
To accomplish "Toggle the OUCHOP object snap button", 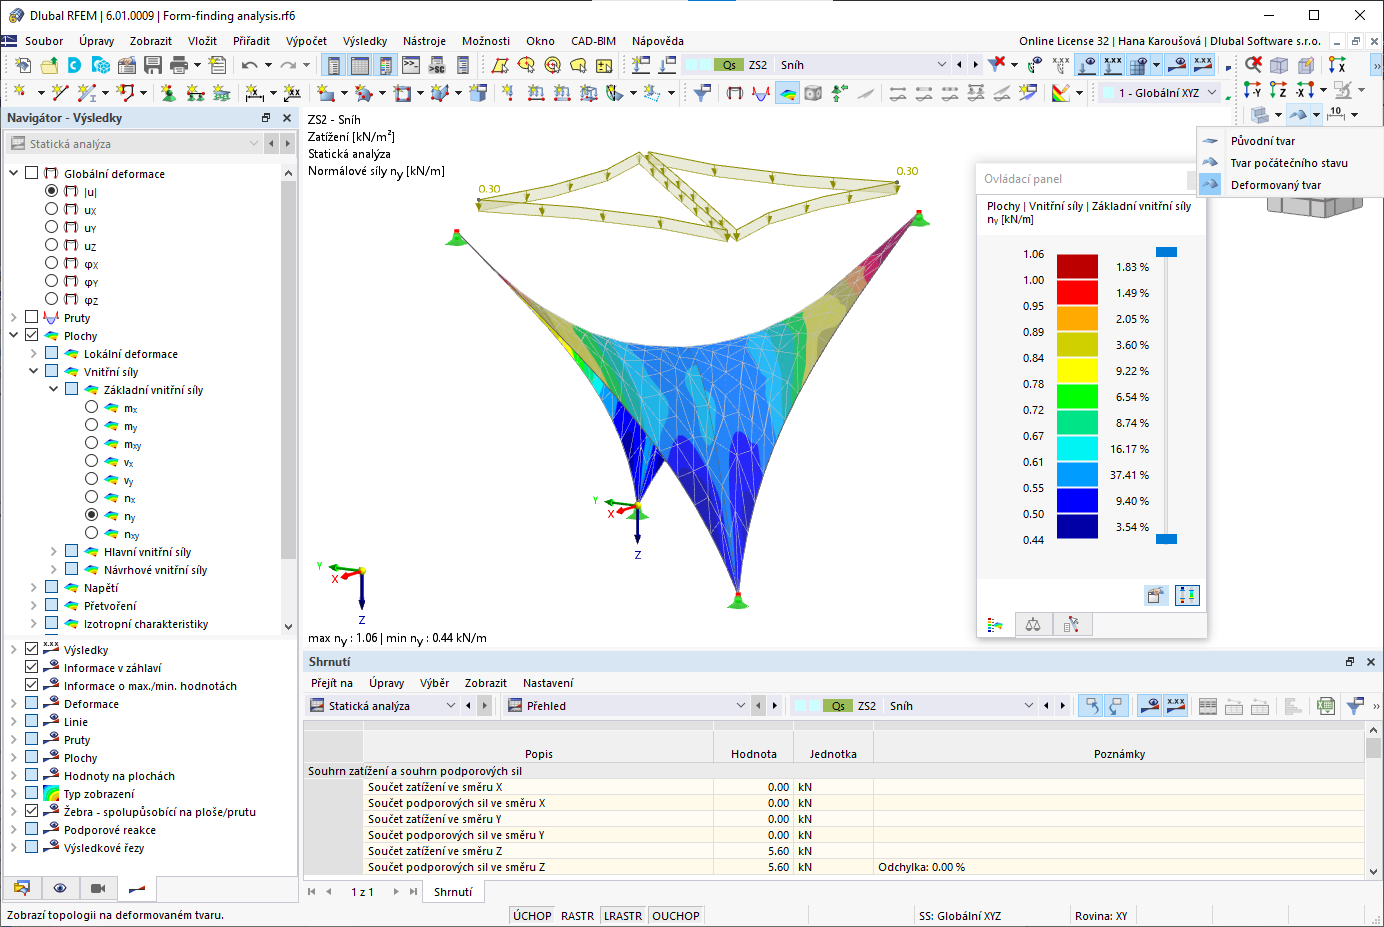I will click(x=676, y=916).
